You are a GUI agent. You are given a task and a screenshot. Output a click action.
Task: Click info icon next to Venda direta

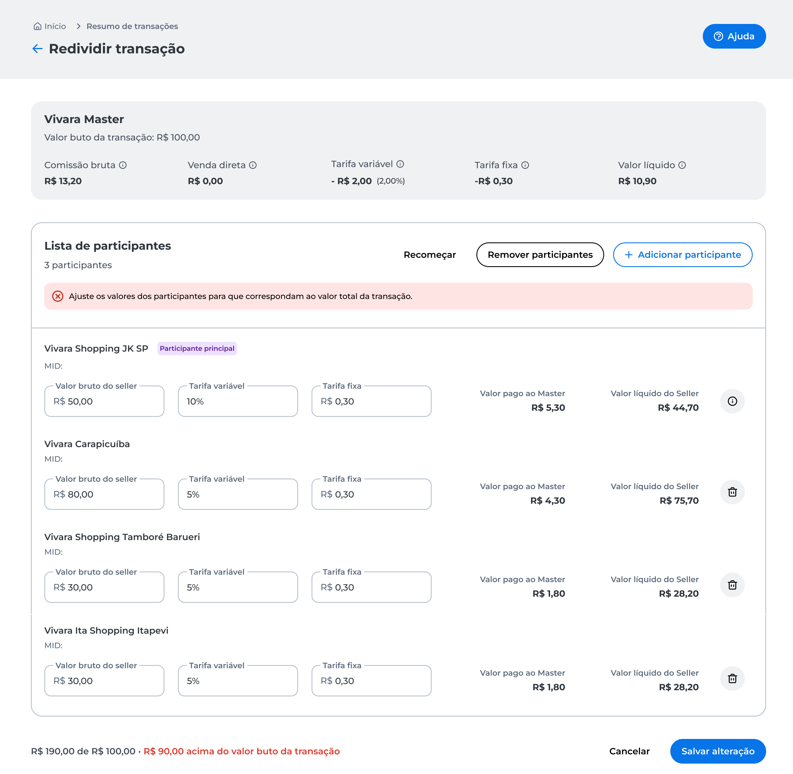pos(253,165)
